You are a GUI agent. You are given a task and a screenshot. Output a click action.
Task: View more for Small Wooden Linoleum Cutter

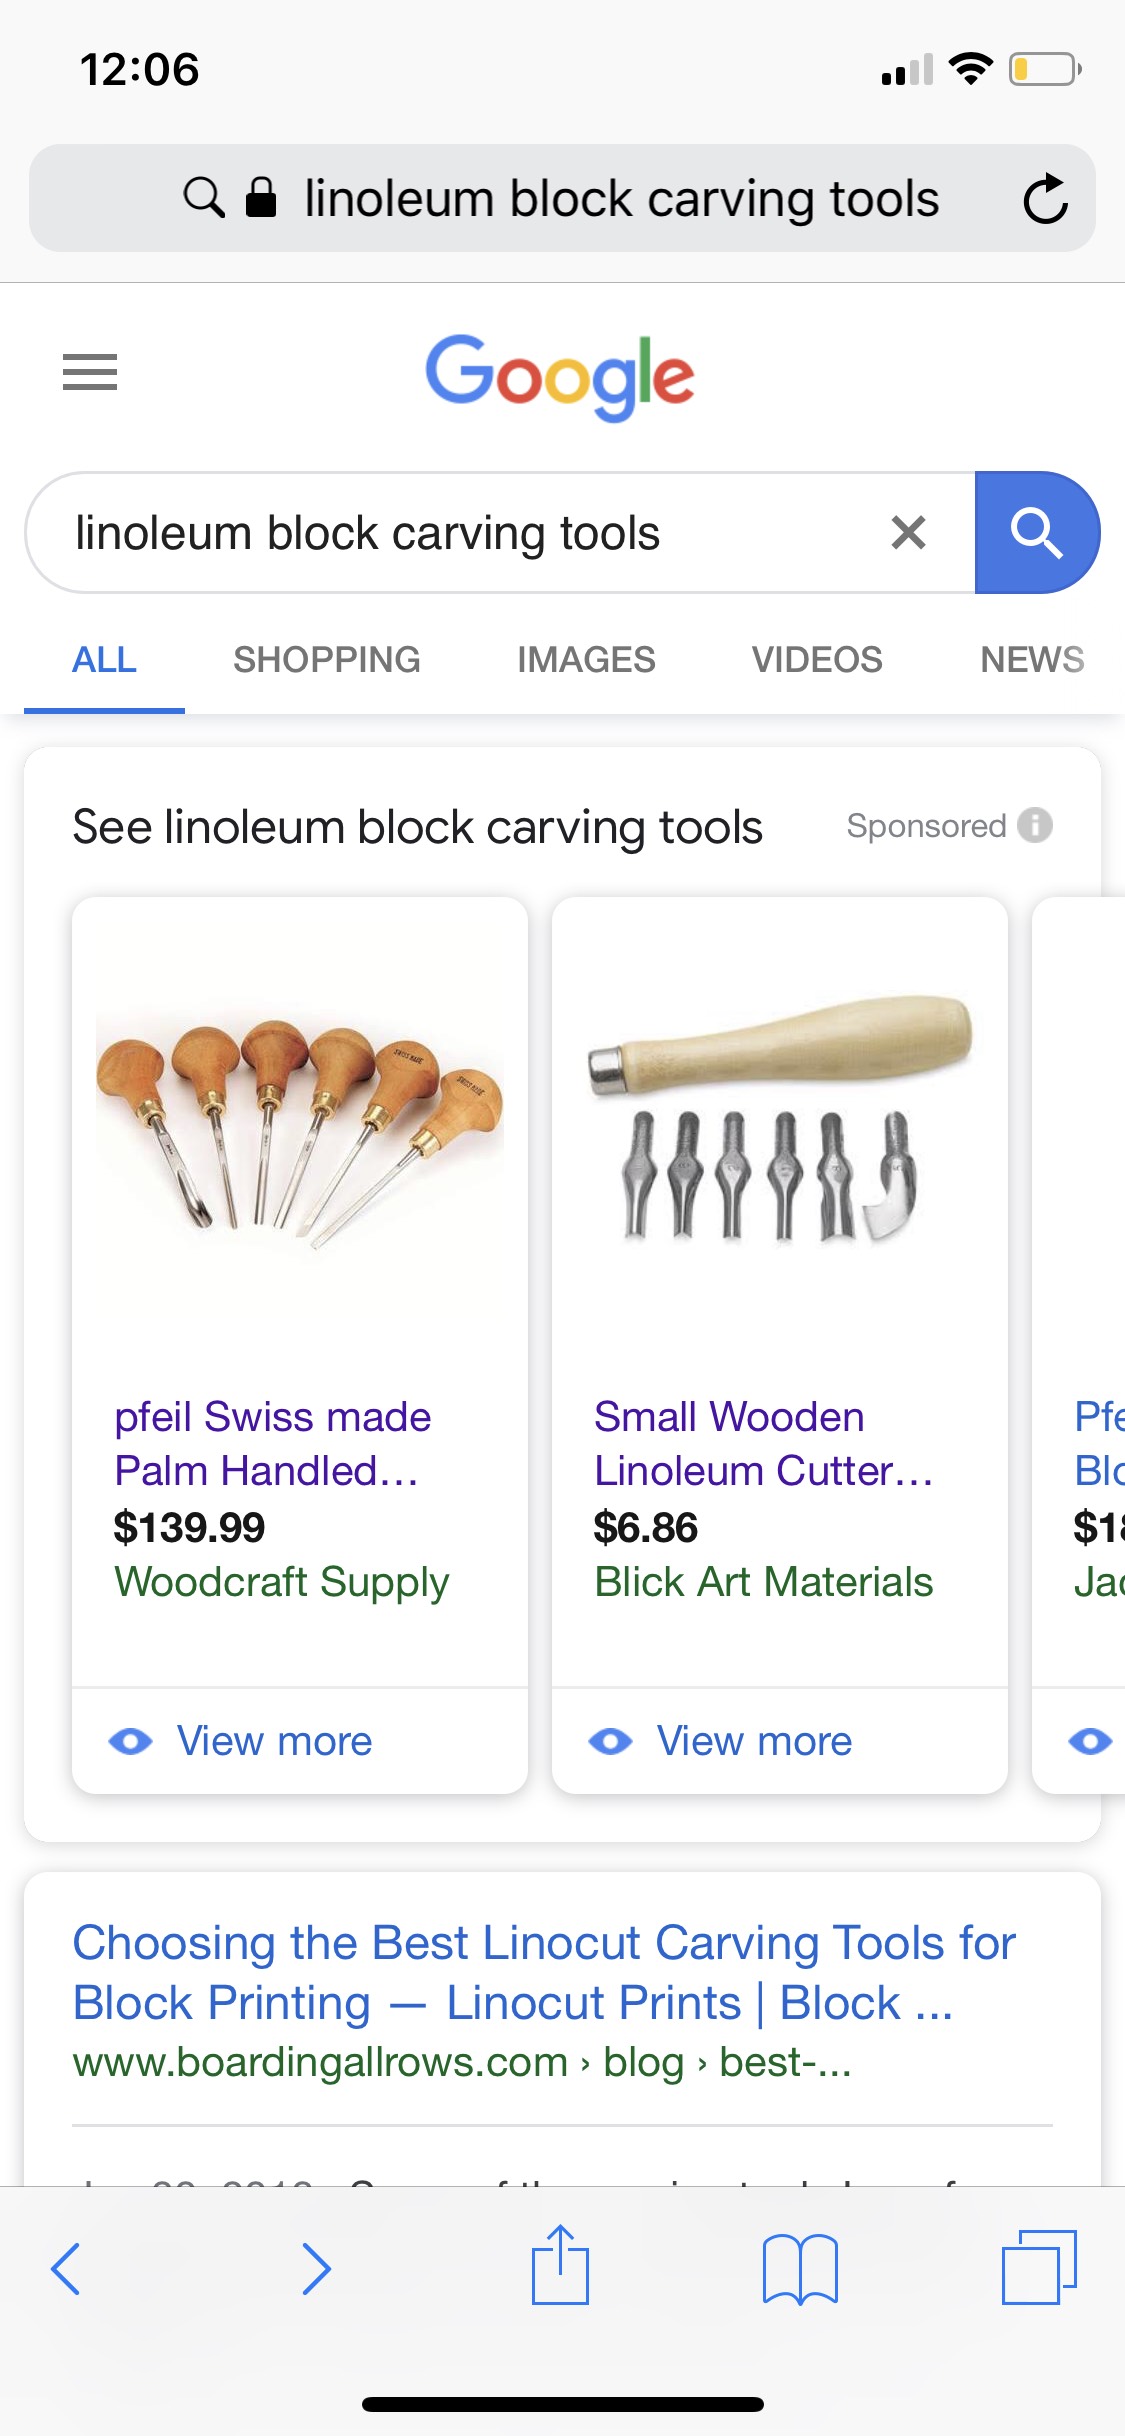coord(754,1741)
